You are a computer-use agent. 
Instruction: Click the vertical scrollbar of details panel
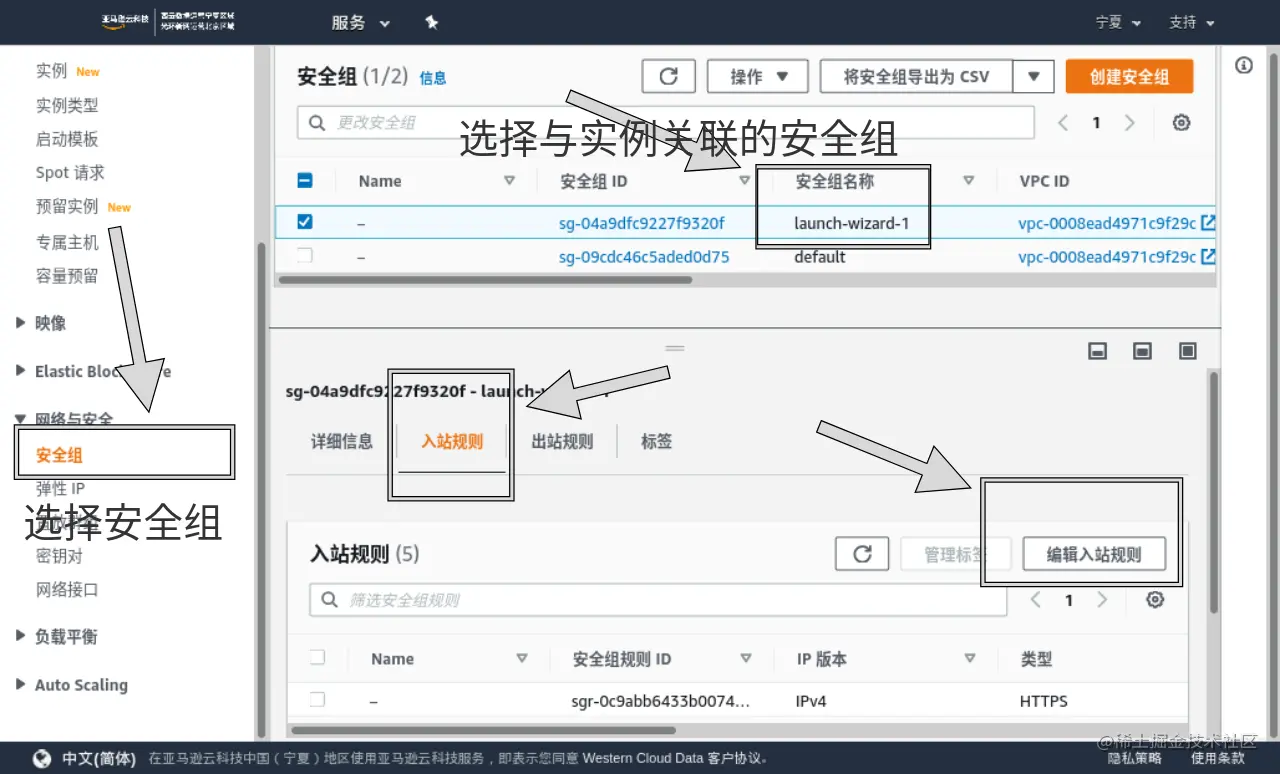[1214, 490]
